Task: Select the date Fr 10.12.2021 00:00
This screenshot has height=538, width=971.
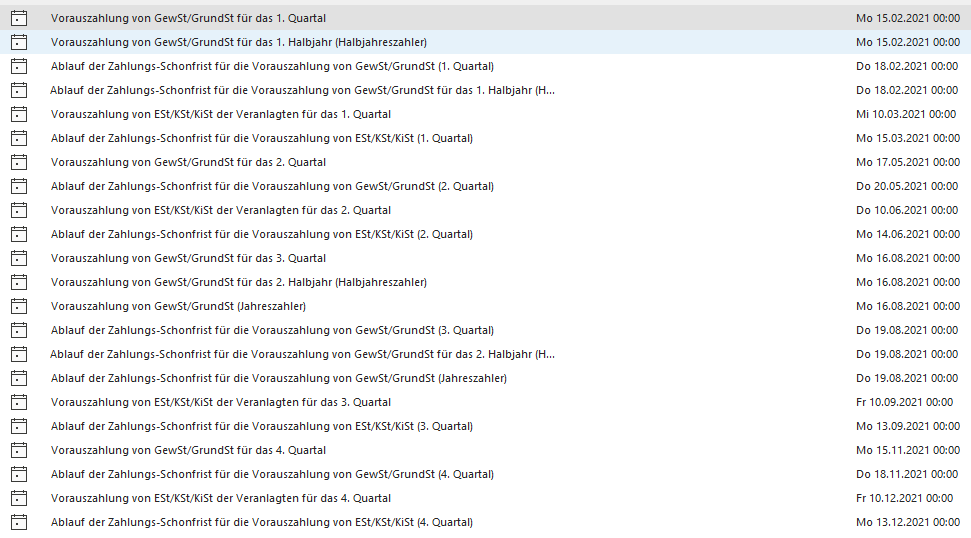Action: 904,498
